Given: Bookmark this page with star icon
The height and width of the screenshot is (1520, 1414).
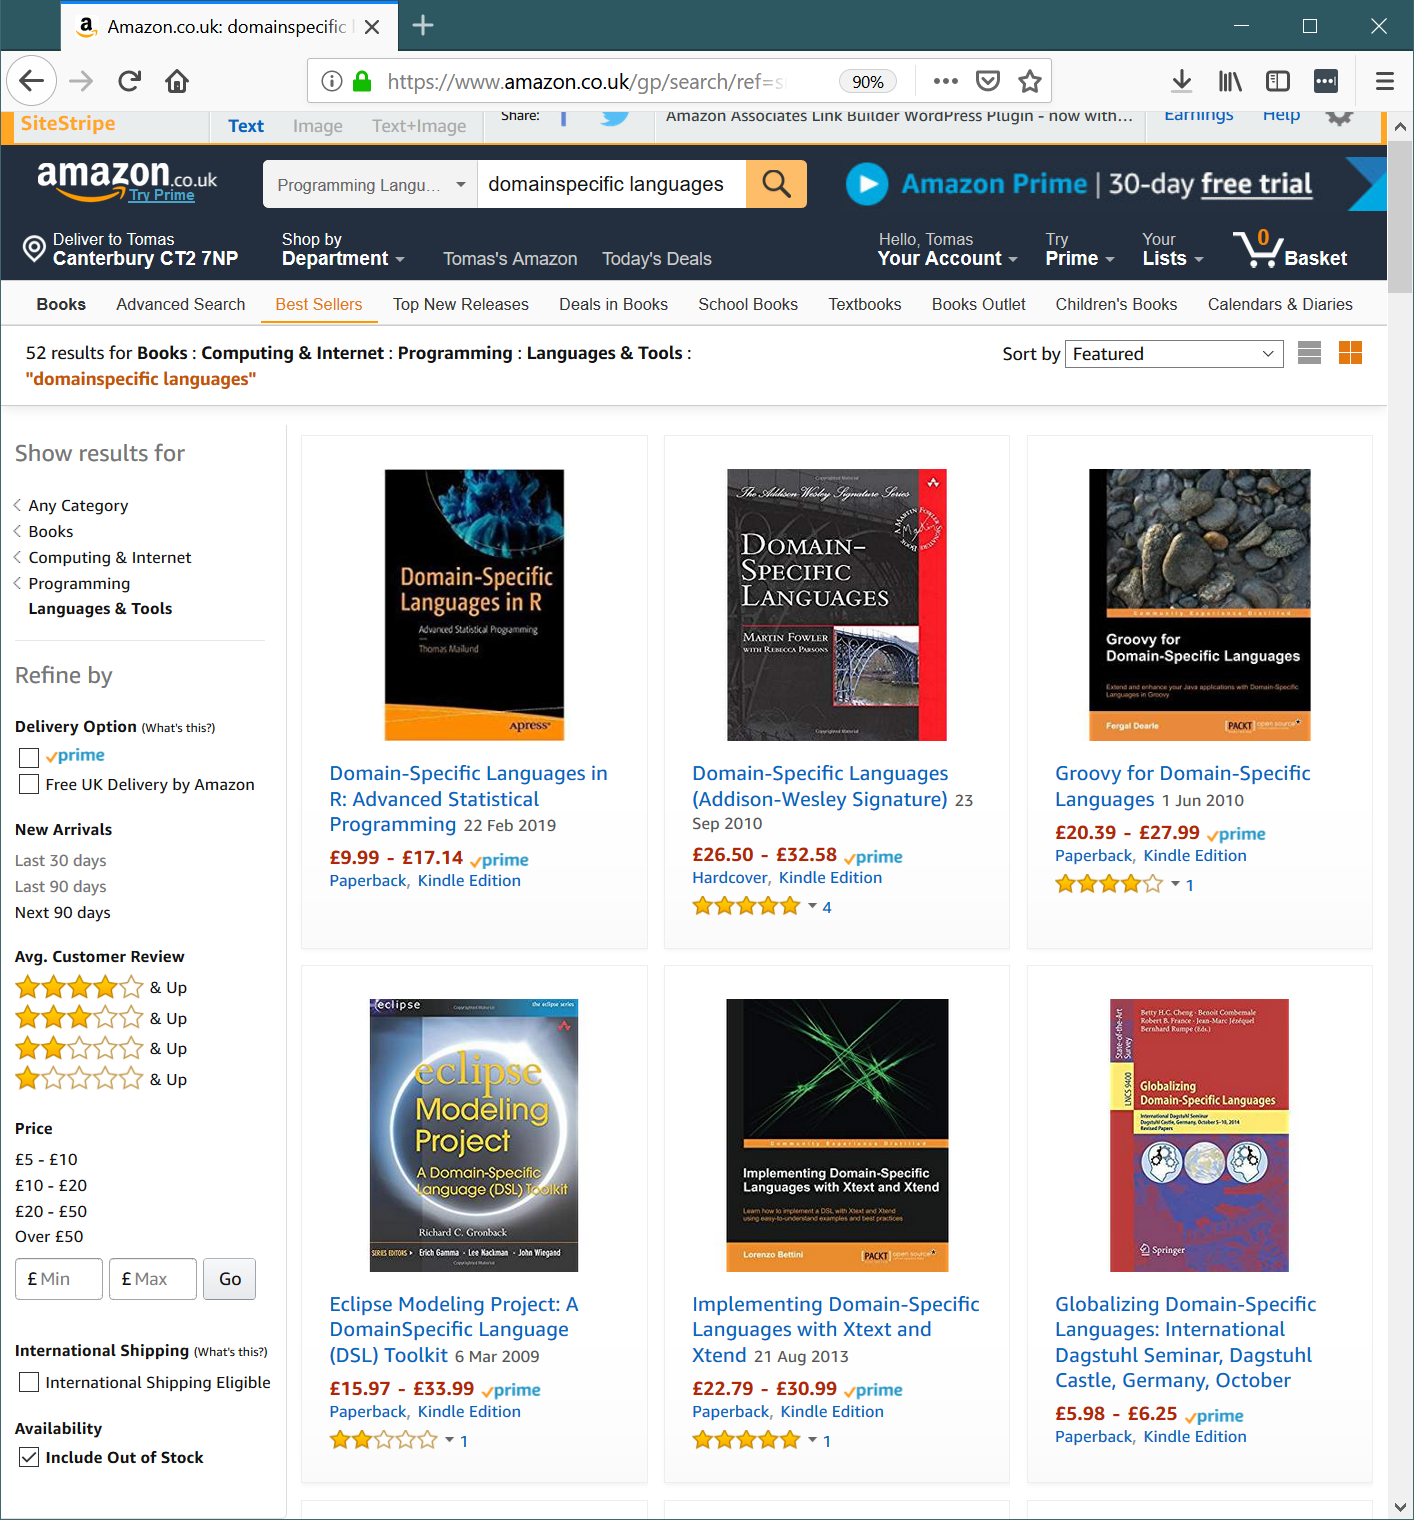Looking at the screenshot, I should (1030, 81).
